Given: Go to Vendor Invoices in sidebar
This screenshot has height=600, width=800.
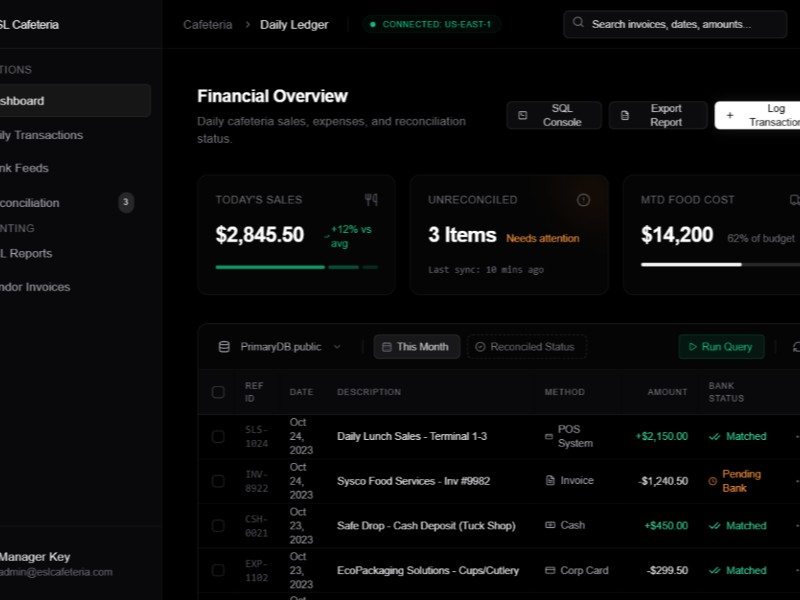Looking at the screenshot, I should coord(35,287).
